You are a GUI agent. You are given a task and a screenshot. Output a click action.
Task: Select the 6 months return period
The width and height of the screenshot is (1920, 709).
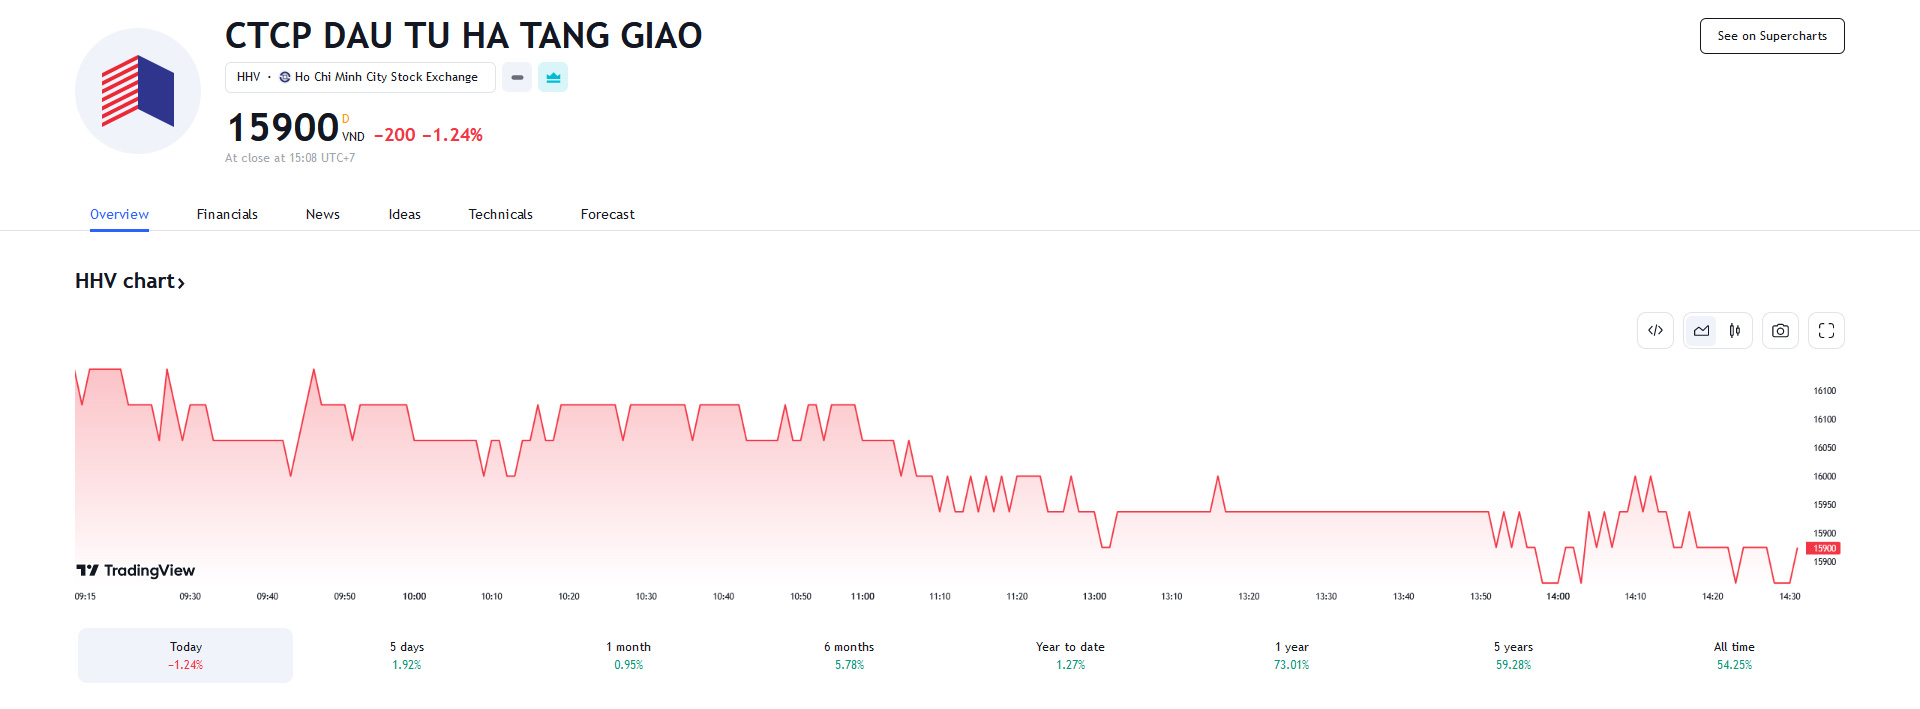848,655
